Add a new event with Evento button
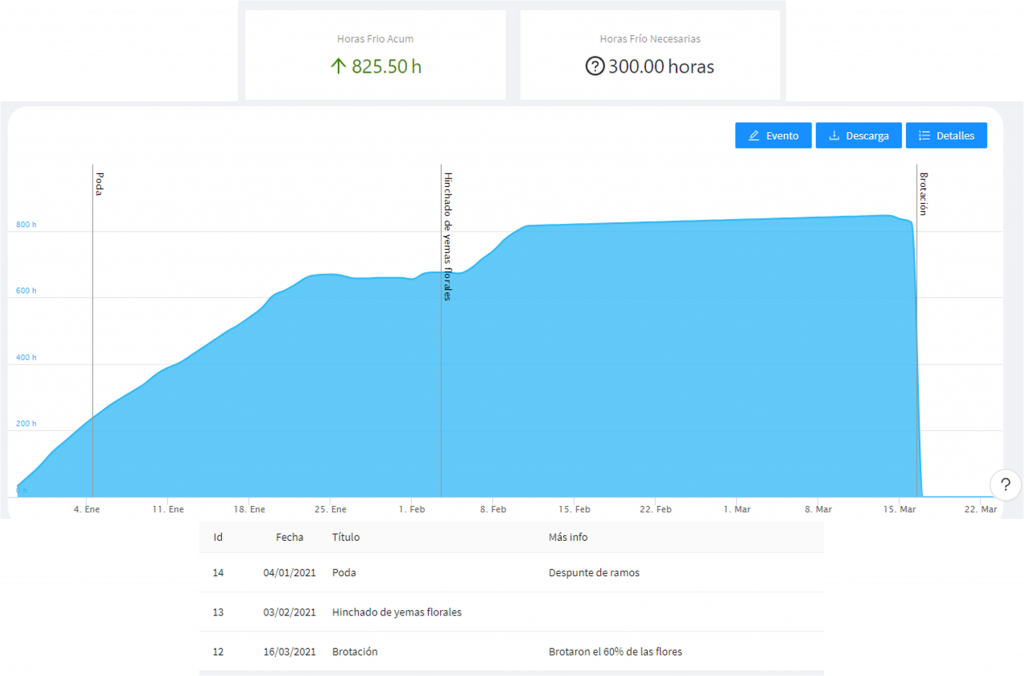The image size is (1024, 676). 773,136
